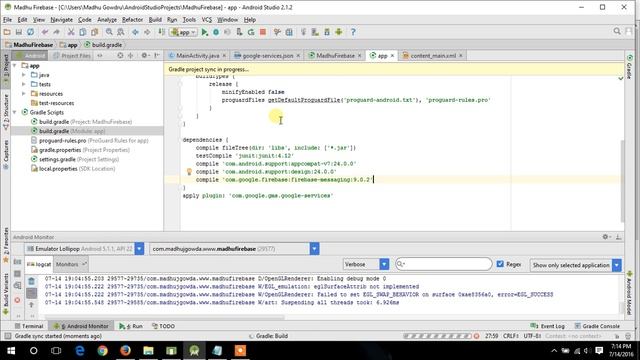Click the lightbulb intention icon
Viewport: 640px width, 360px height.
pyautogui.click(x=189, y=172)
